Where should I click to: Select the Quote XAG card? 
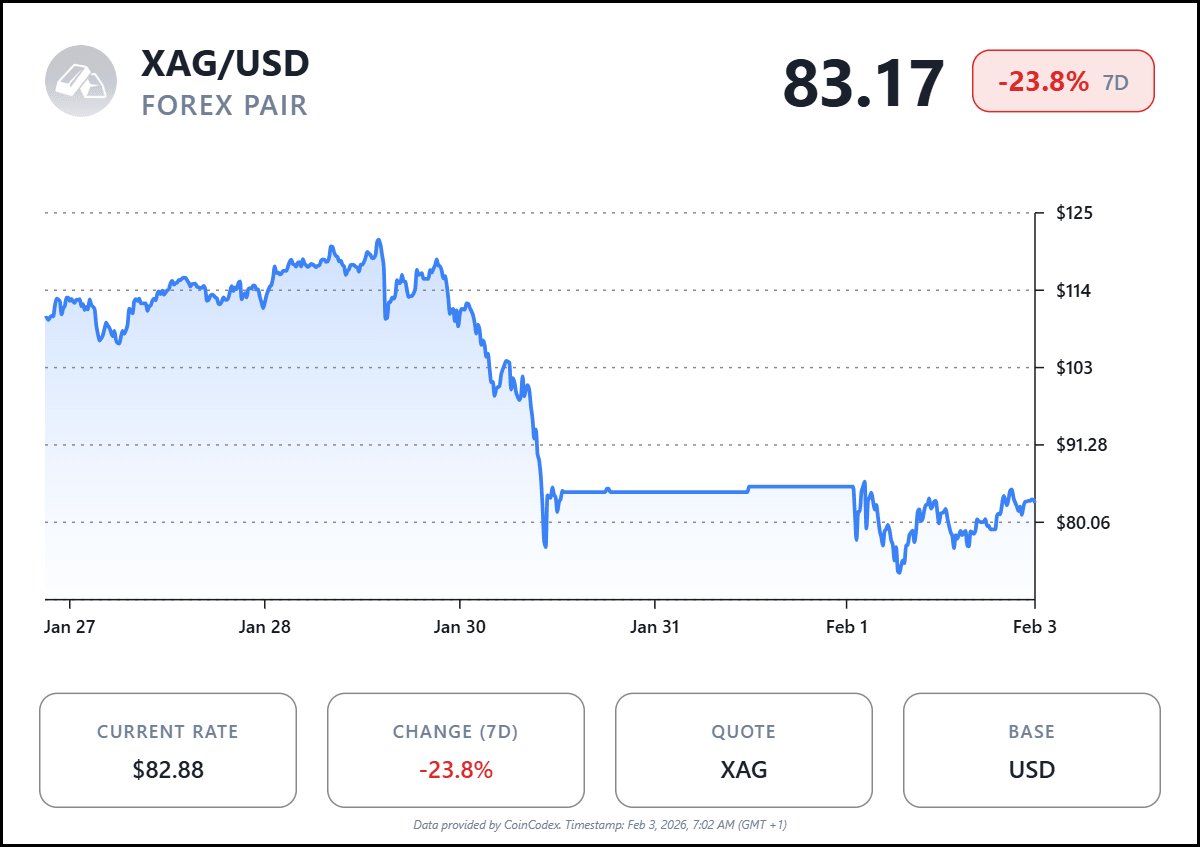tap(744, 750)
